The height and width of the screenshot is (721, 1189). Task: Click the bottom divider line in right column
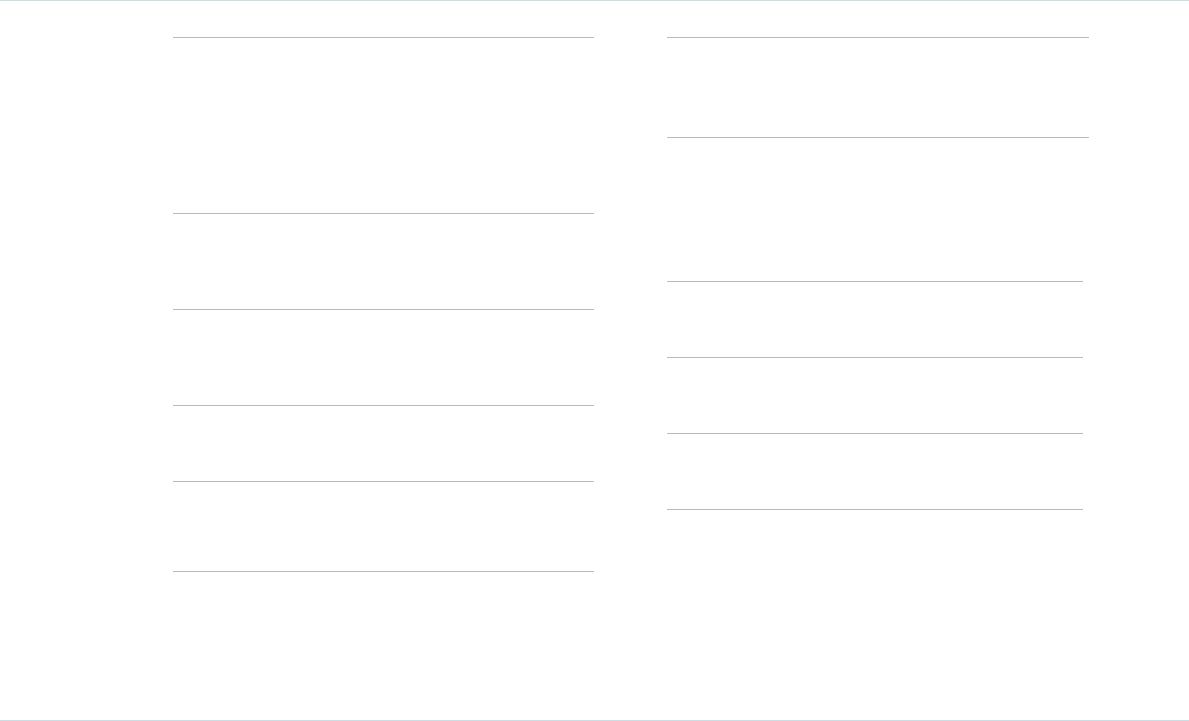pos(874,509)
